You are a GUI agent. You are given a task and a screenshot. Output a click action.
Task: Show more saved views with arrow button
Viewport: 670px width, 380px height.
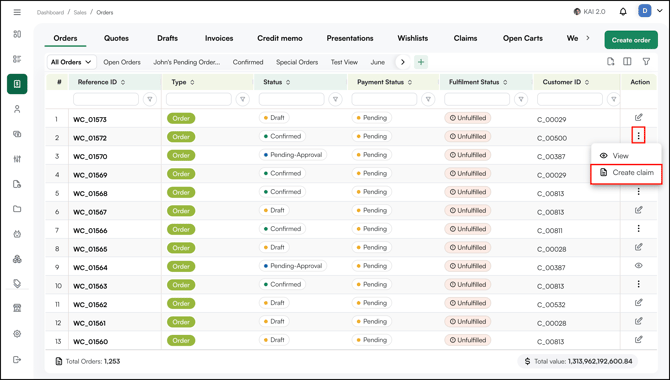click(x=403, y=62)
